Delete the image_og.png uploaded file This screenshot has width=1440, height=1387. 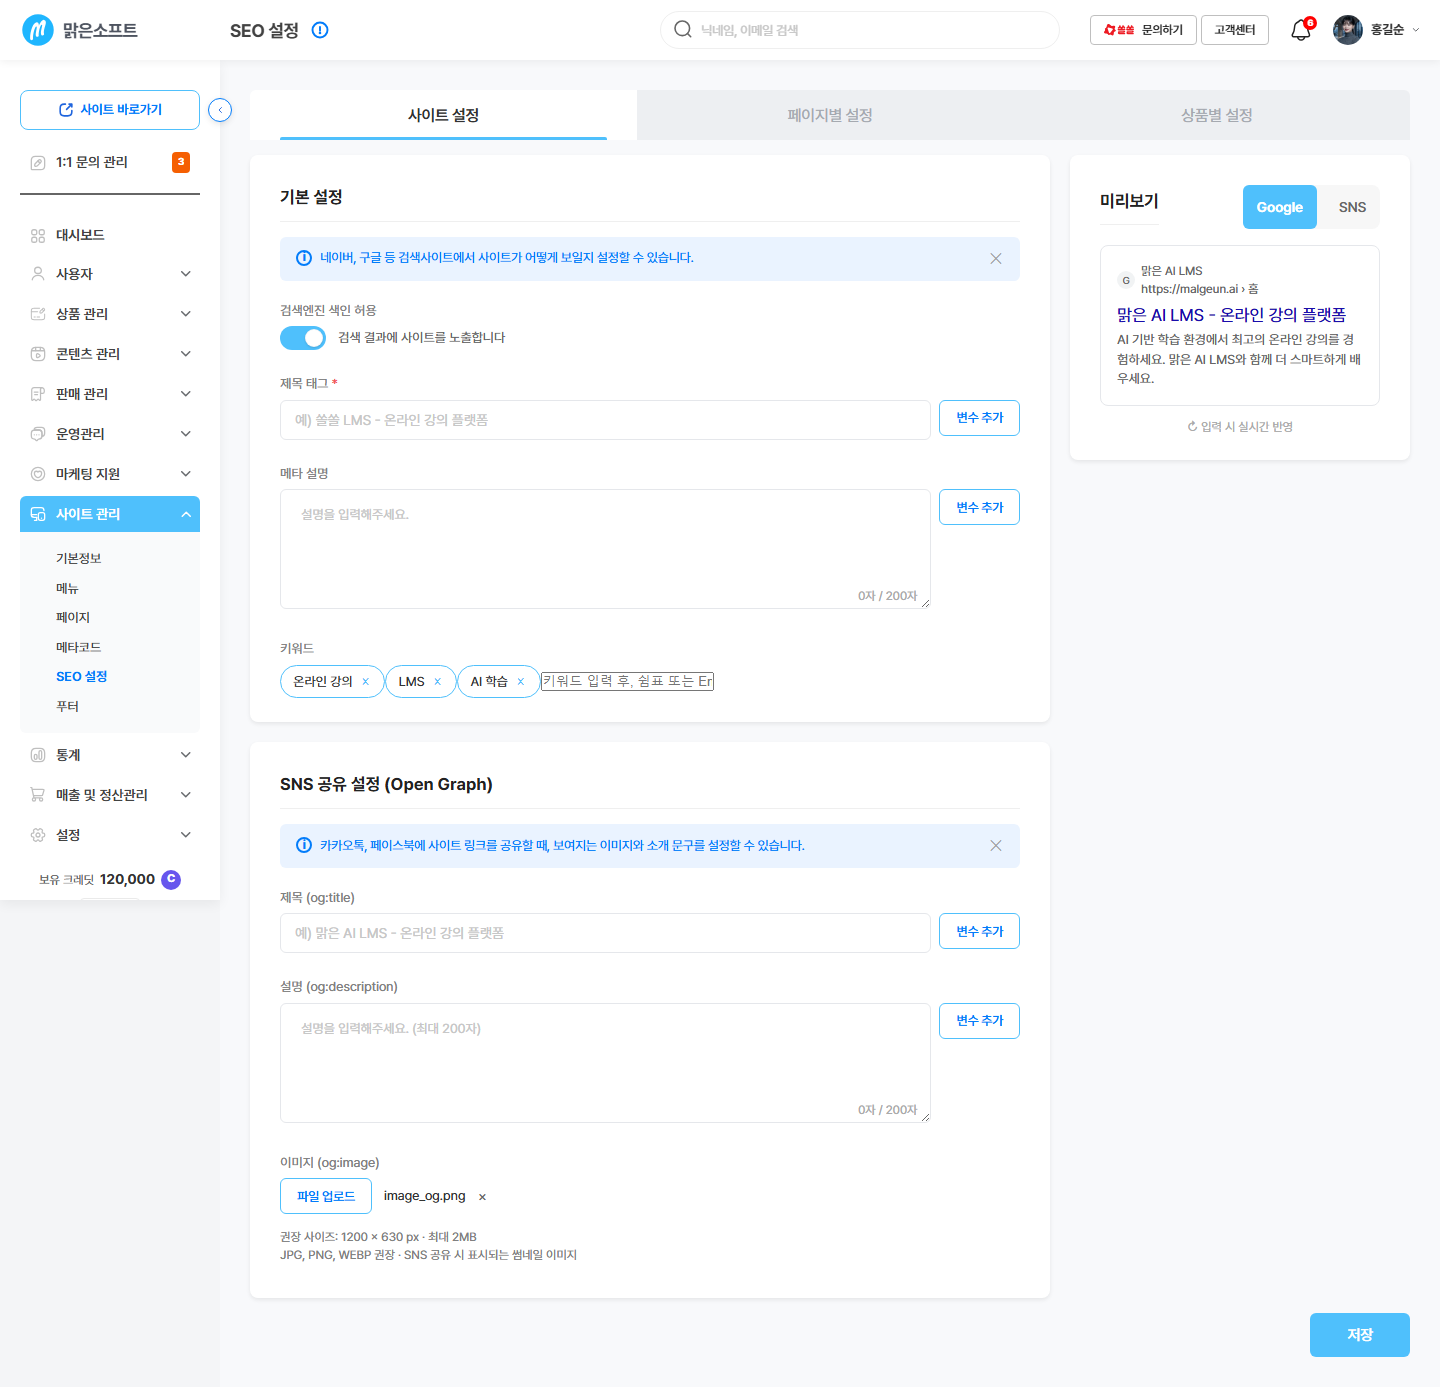[482, 1197]
